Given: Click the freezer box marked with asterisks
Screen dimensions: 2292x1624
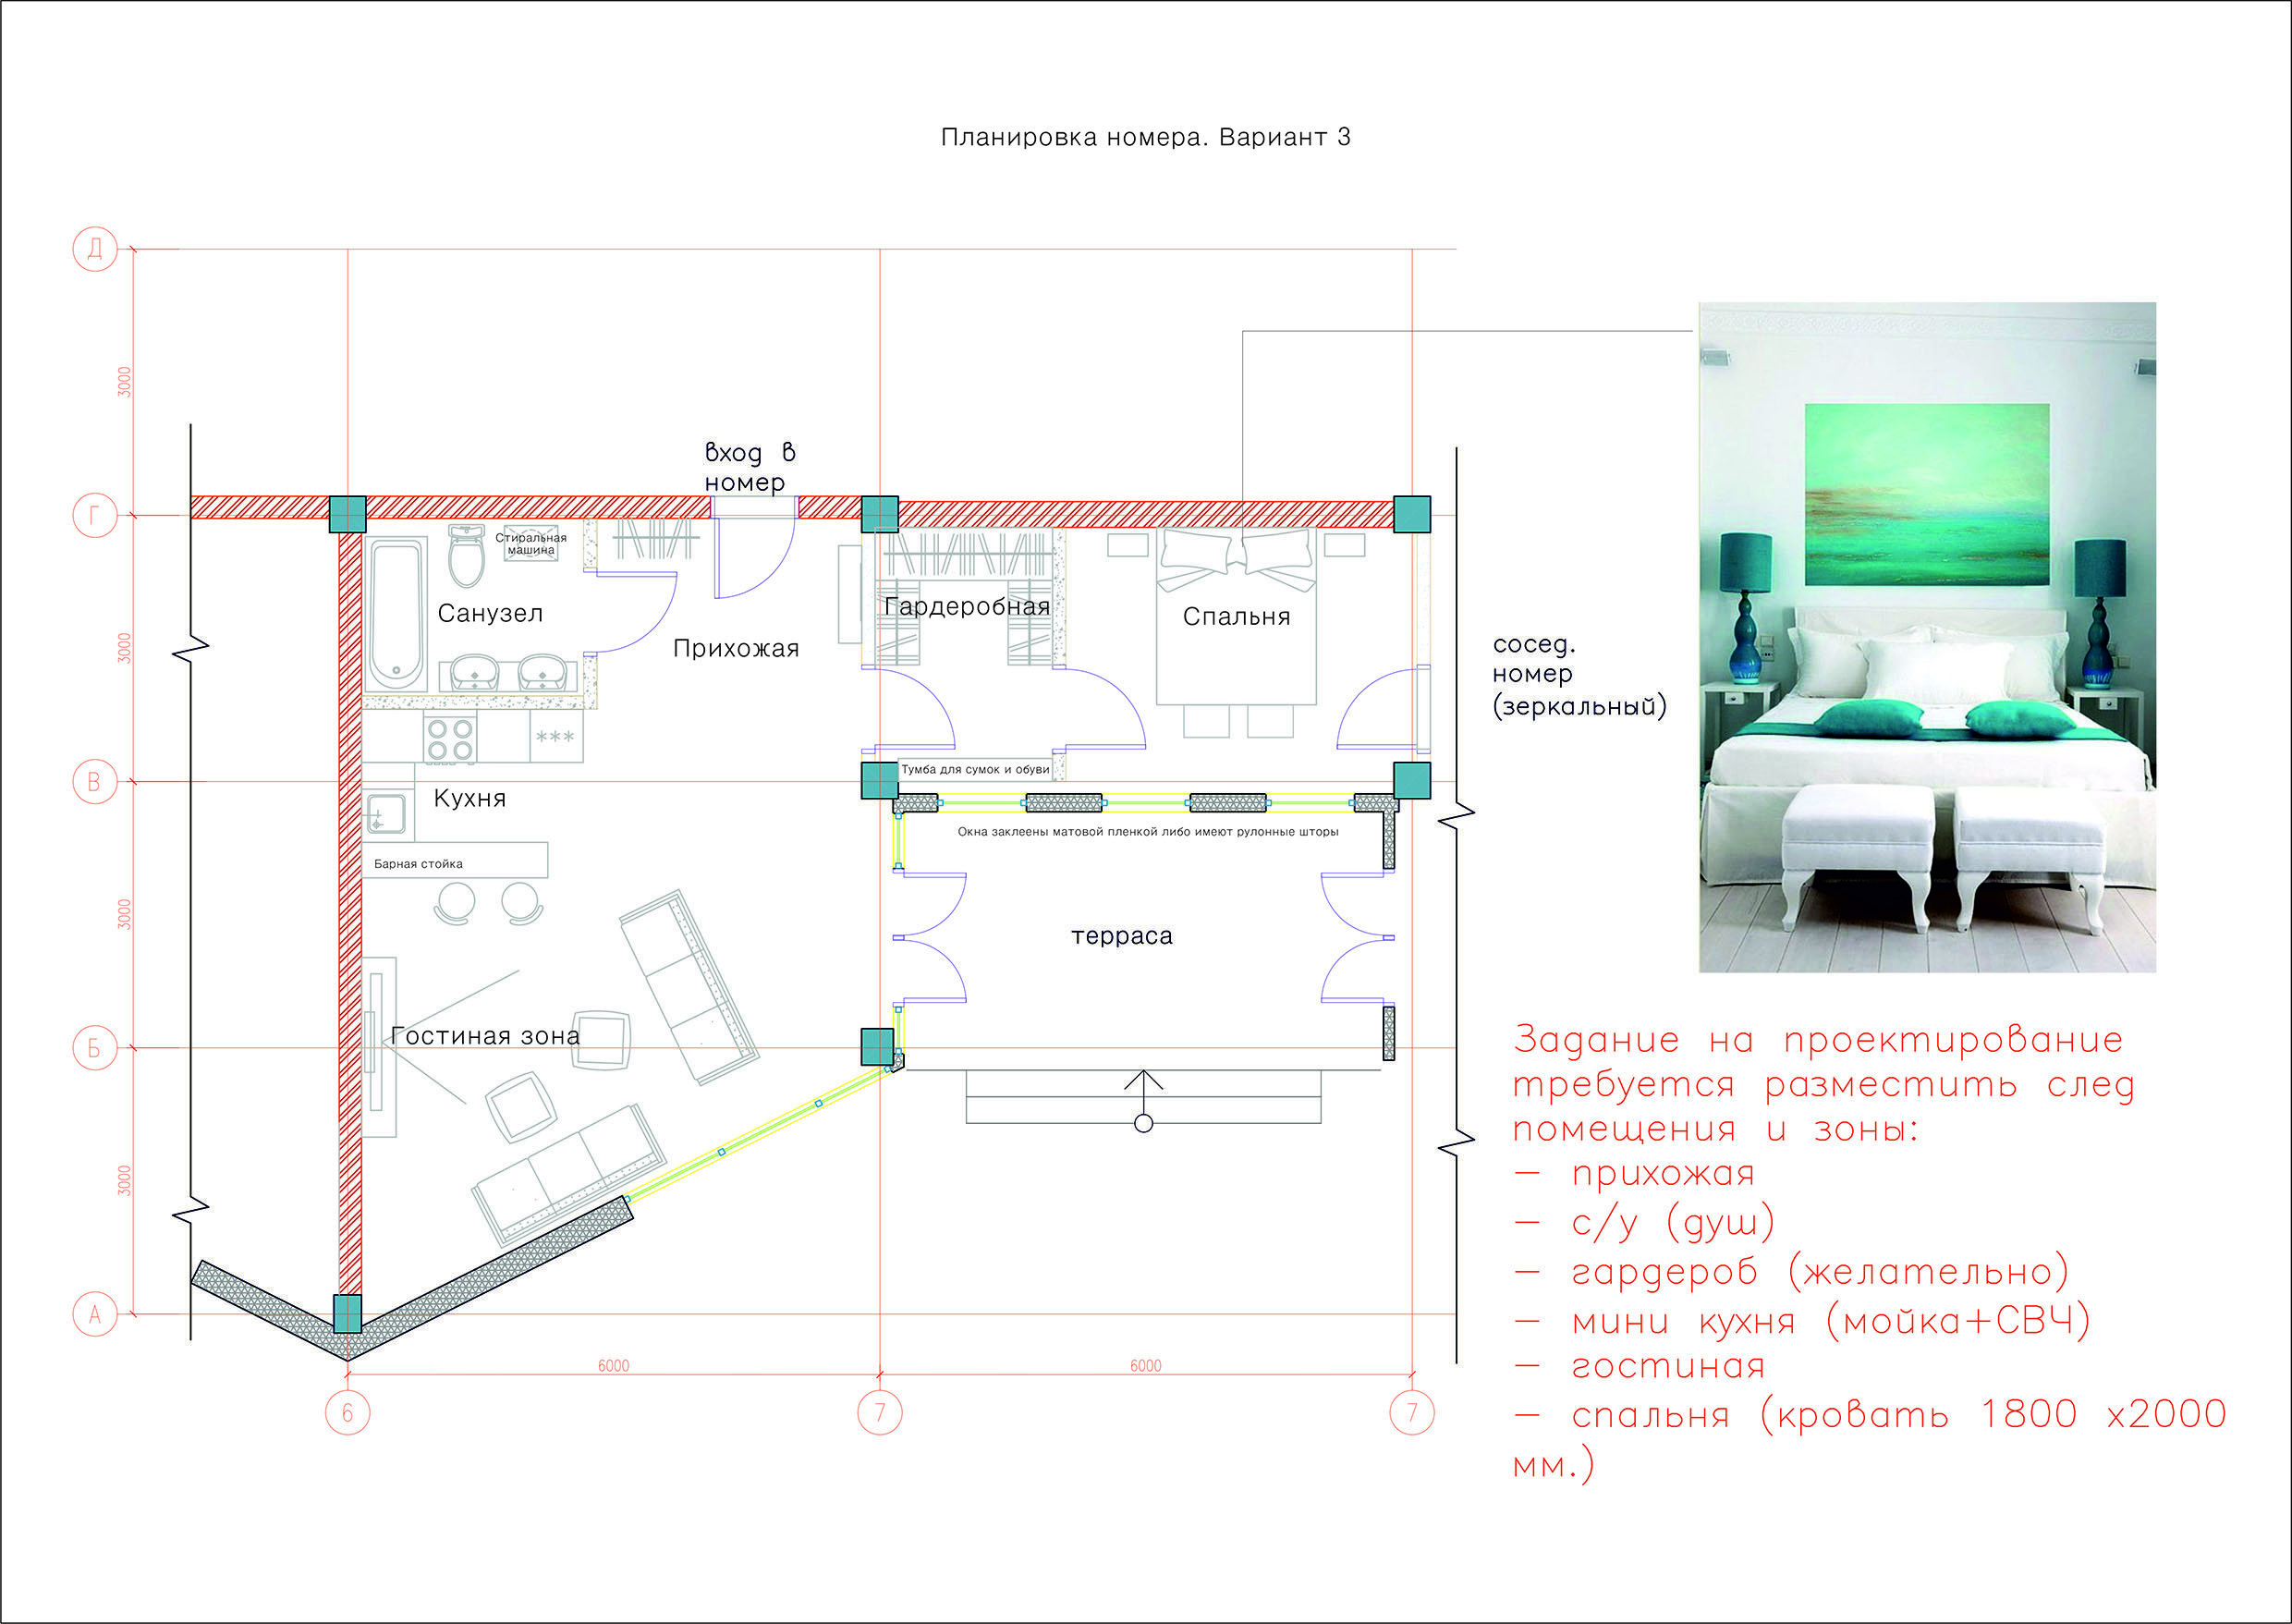Looking at the screenshot, I should pyautogui.click(x=555, y=737).
